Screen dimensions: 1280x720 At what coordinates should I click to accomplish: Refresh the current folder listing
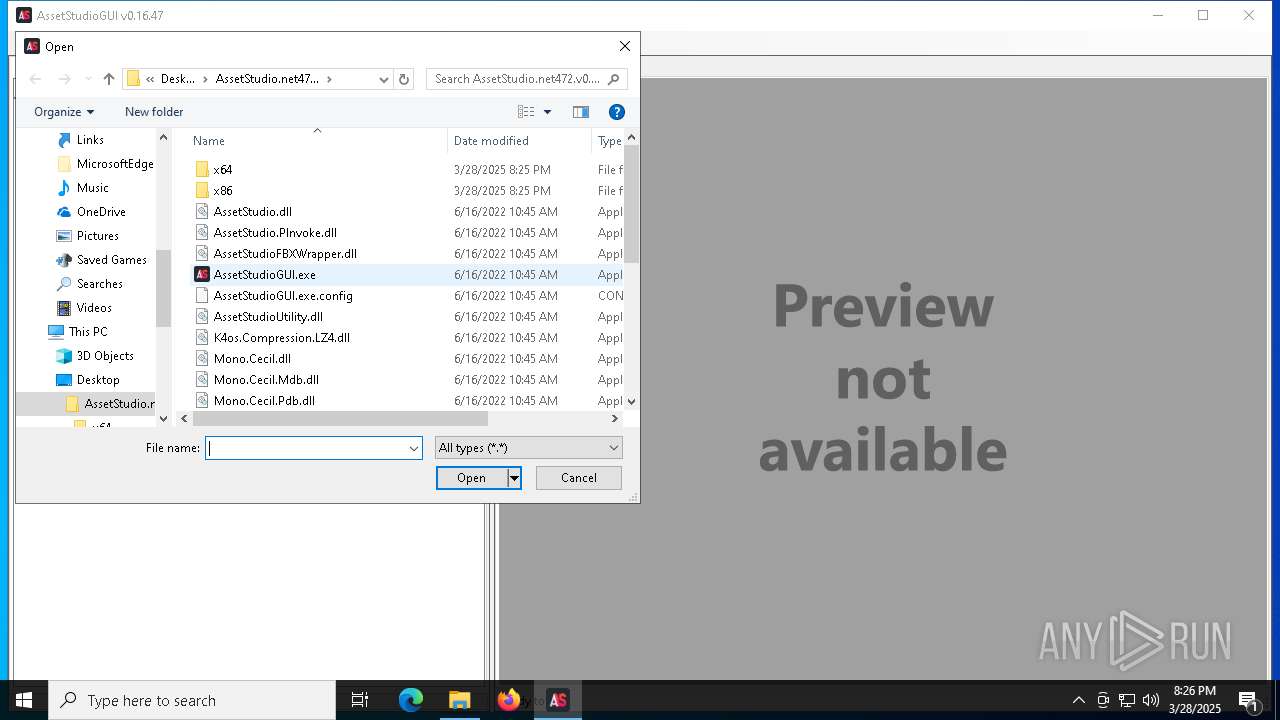coord(404,79)
